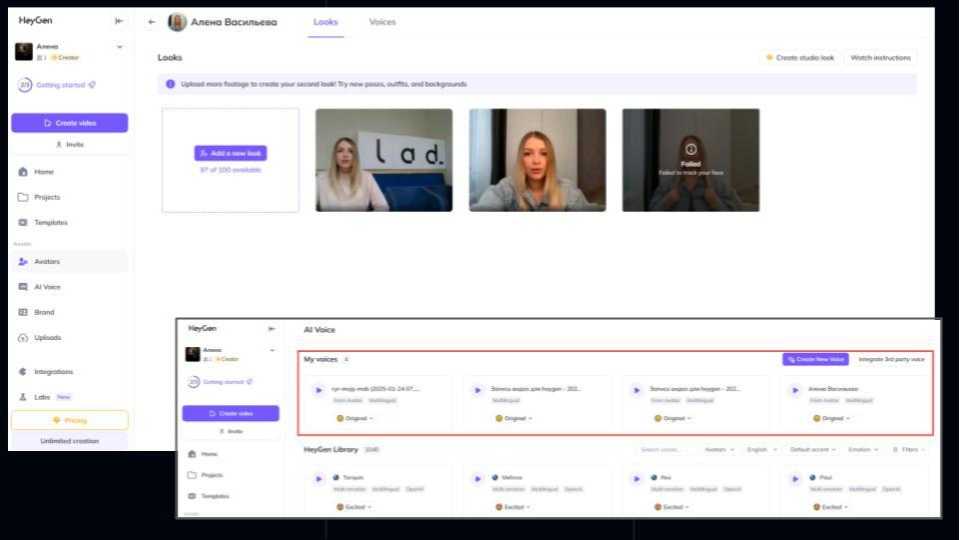
Task: Open Getting started in the main sidebar
Action: [x=57, y=85]
